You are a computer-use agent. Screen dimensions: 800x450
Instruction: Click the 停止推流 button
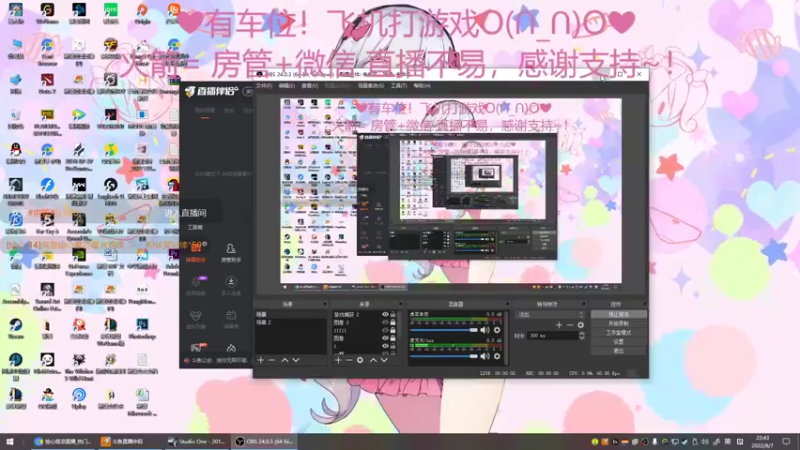(x=619, y=315)
